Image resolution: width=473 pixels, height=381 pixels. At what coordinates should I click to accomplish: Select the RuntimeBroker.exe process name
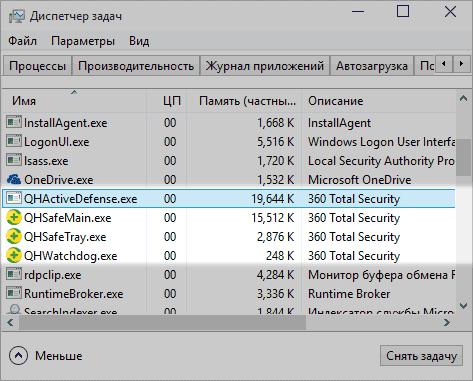pyautogui.click(x=74, y=294)
